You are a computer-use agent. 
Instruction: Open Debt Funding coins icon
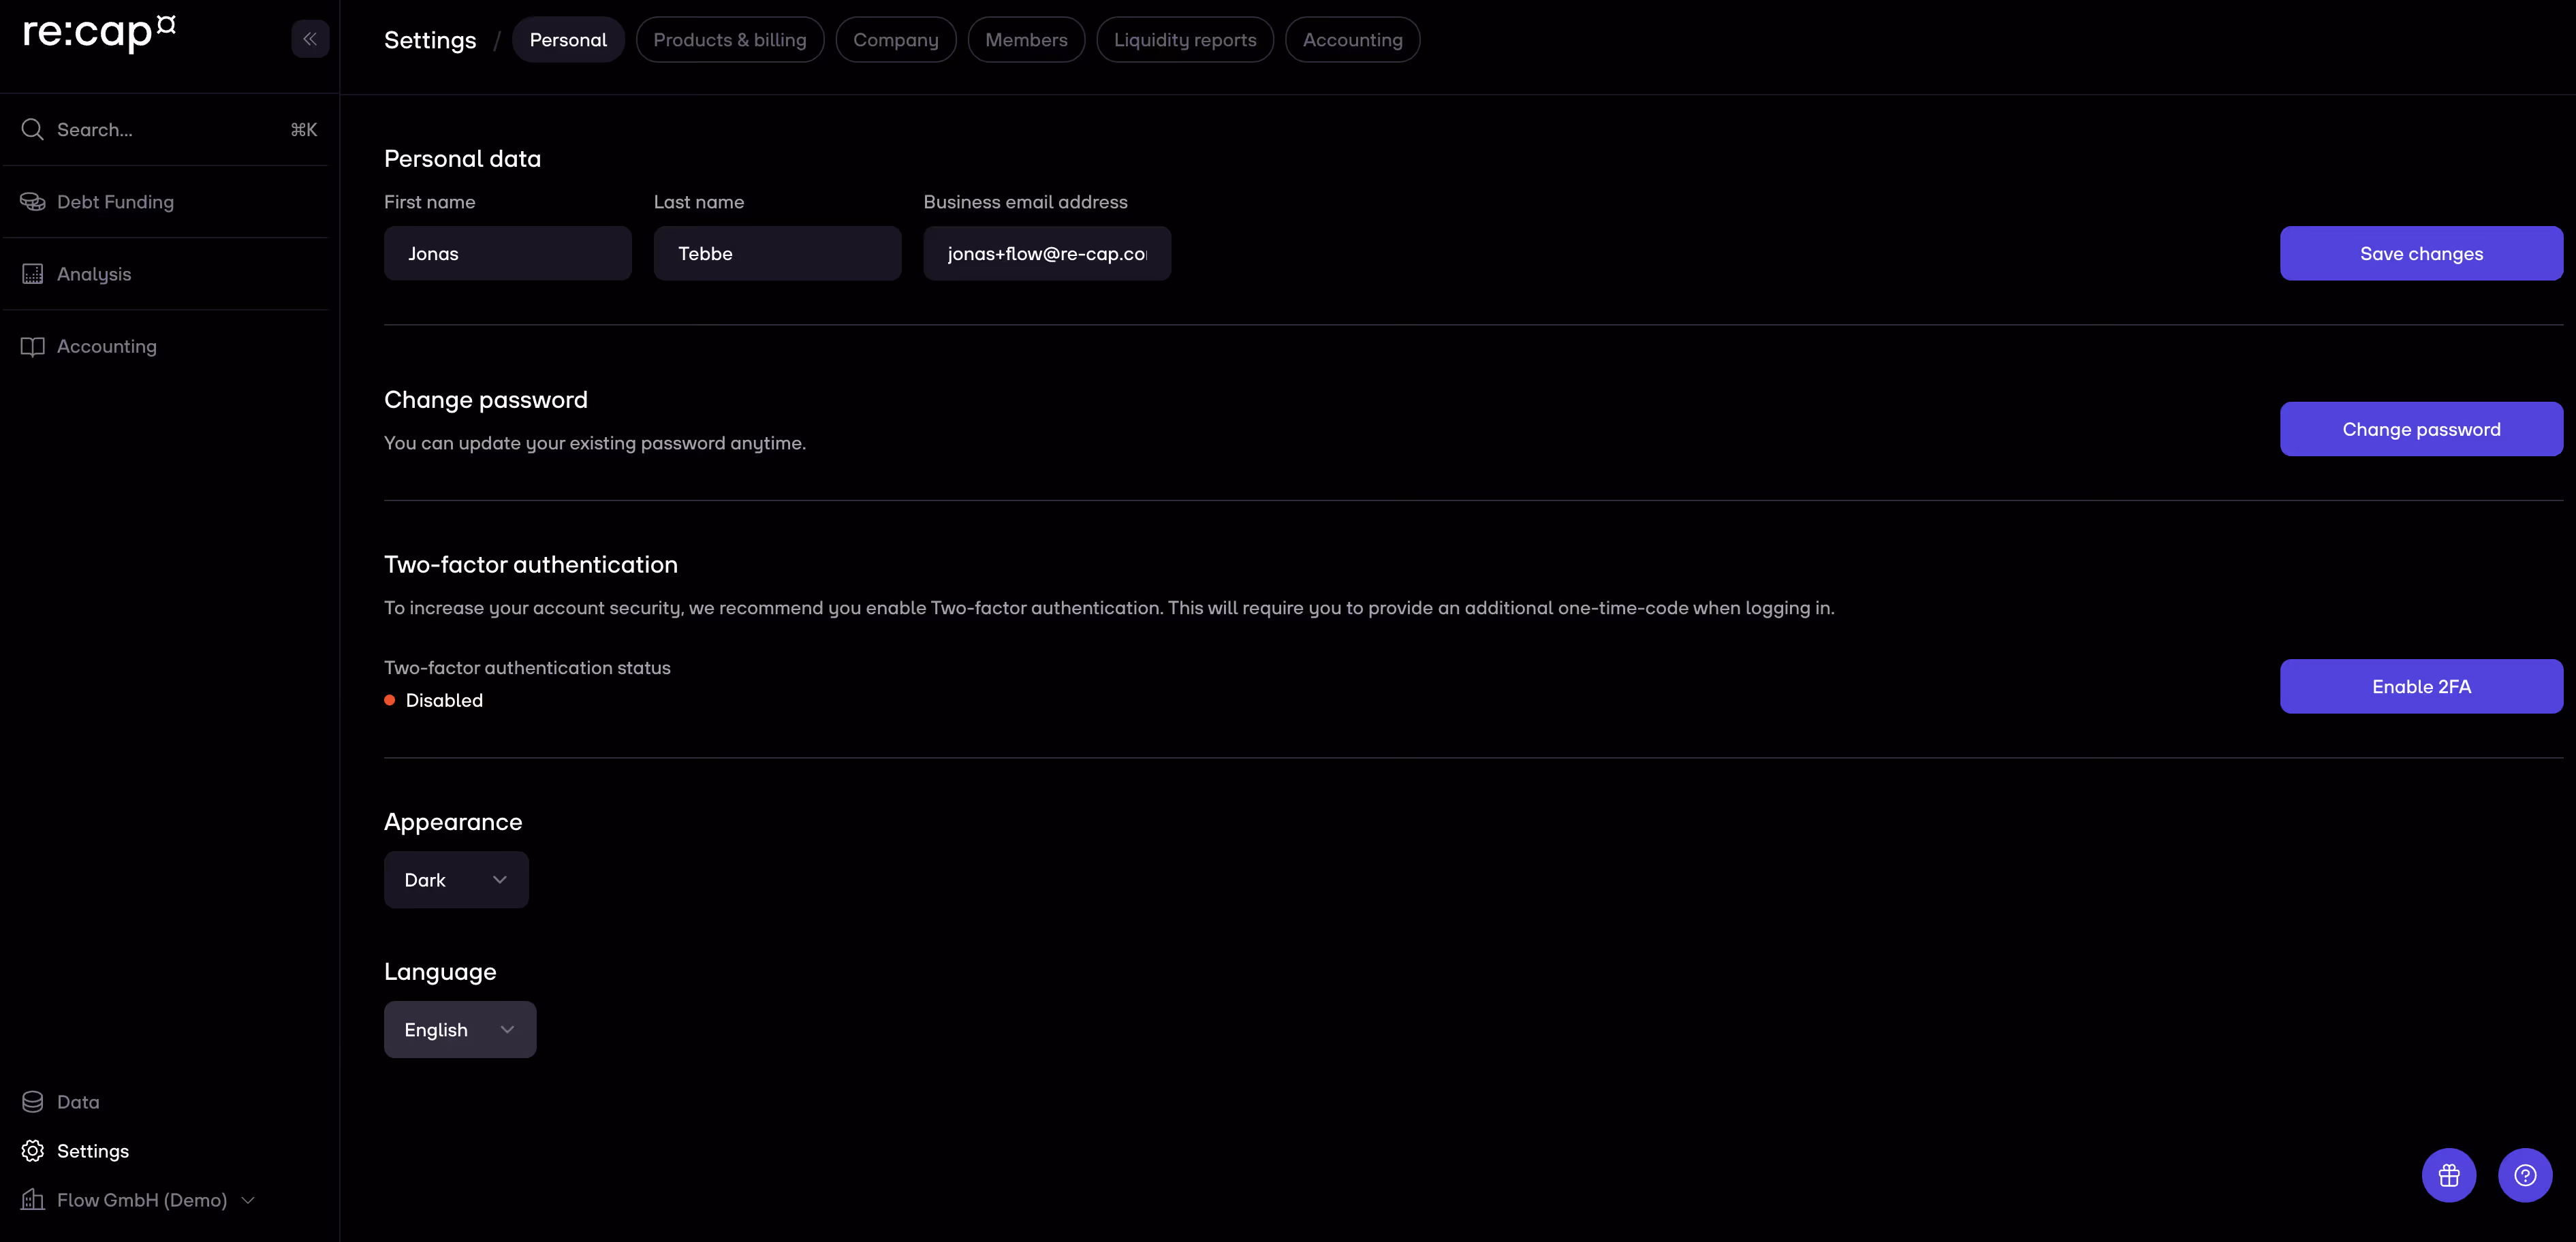tap(32, 202)
